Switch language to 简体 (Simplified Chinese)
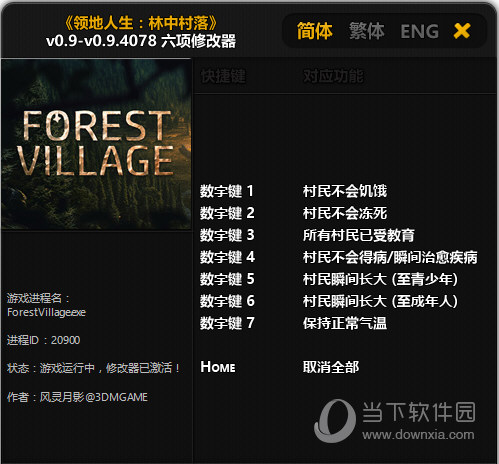 pyautogui.click(x=314, y=31)
